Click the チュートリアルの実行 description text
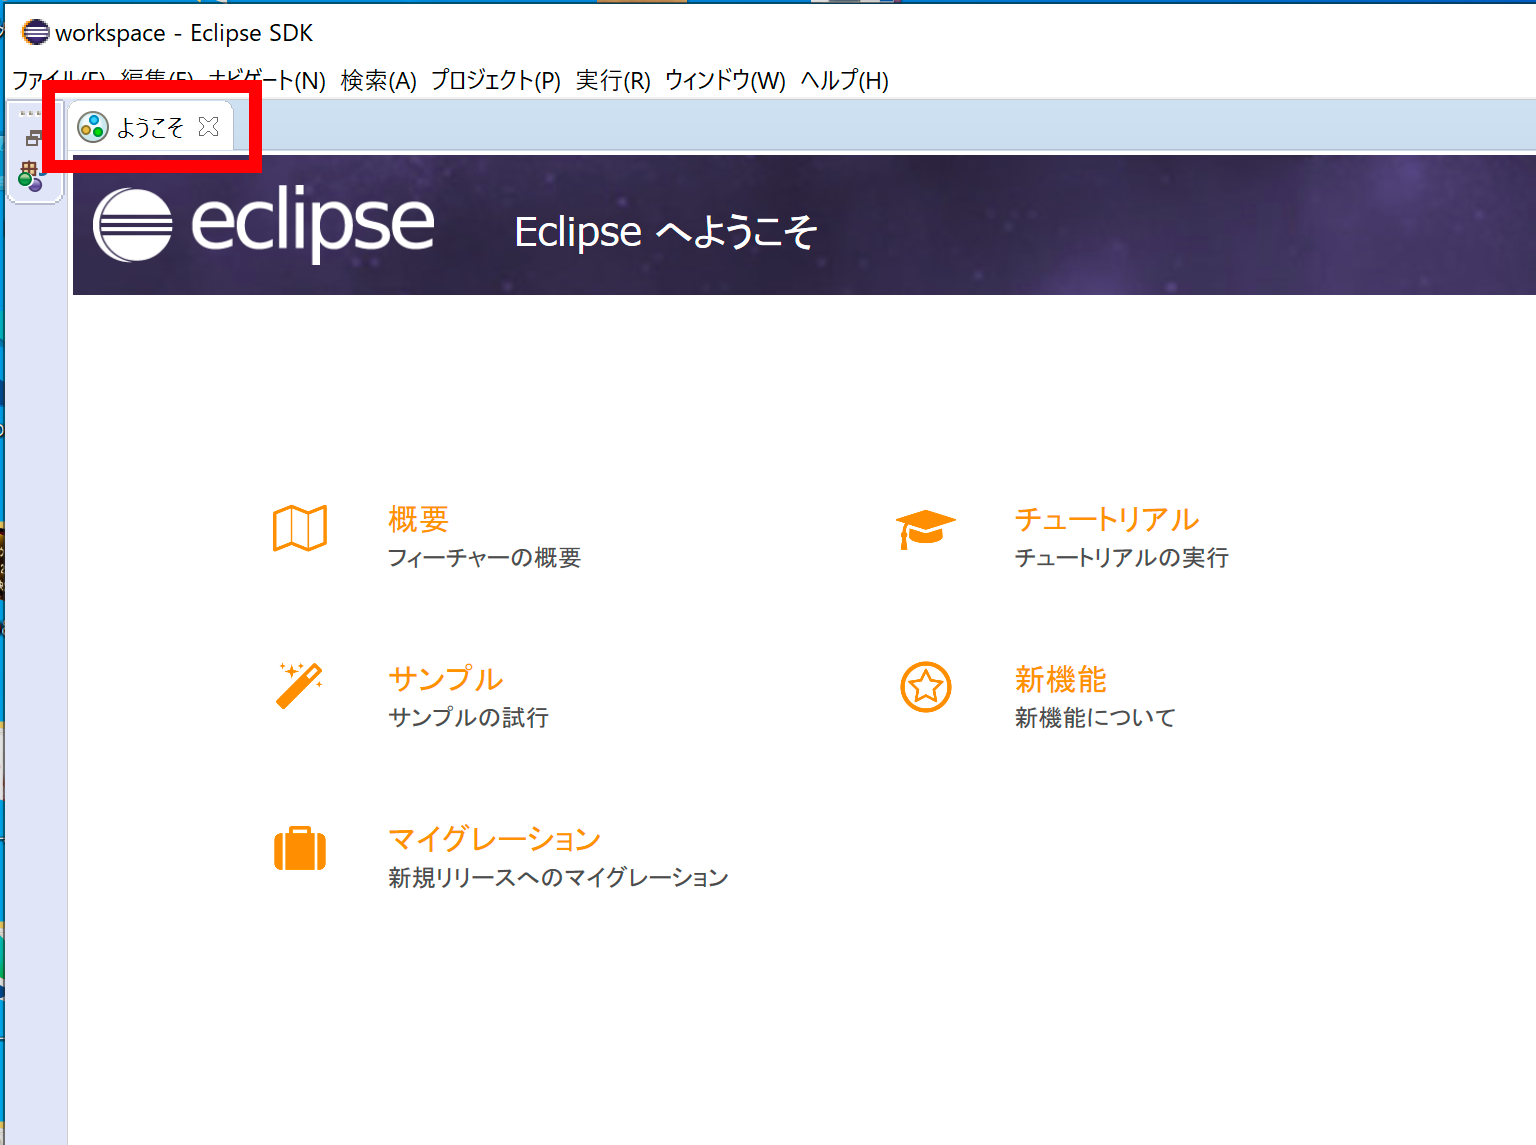The width and height of the screenshot is (1536, 1145). click(1121, 558)
